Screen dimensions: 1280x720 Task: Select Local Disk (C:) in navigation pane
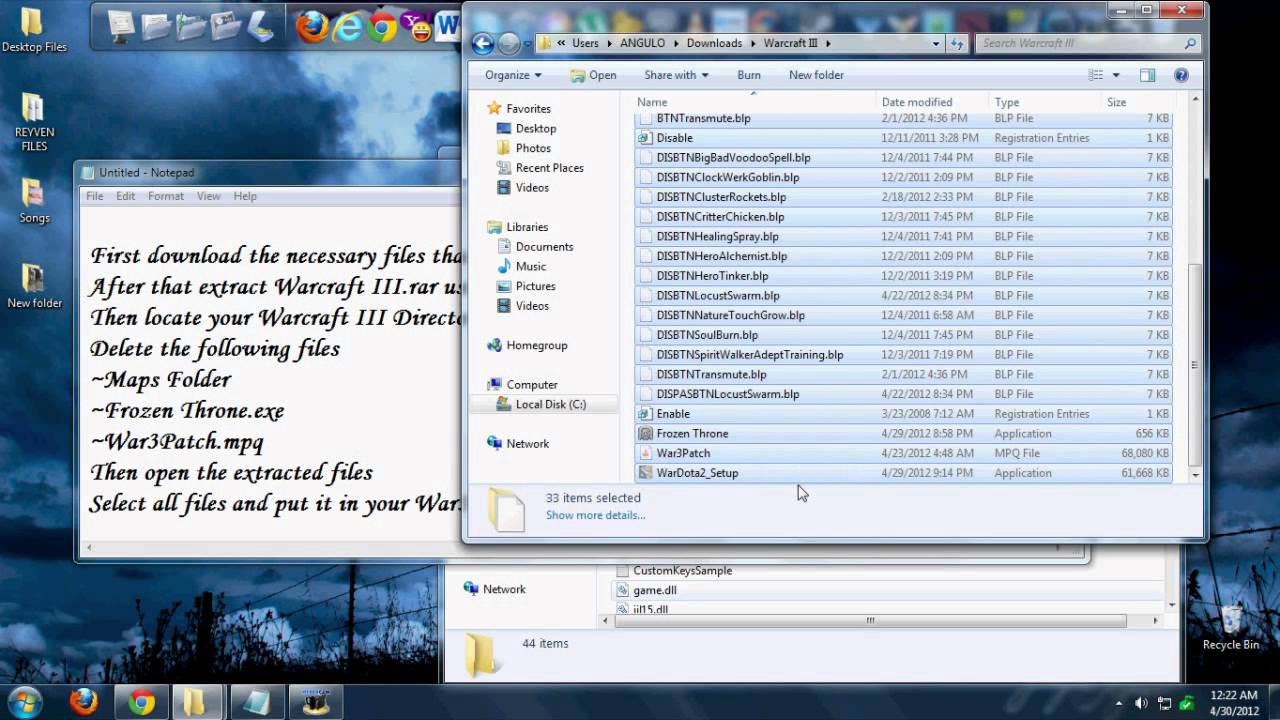click(x=550, y=404)
